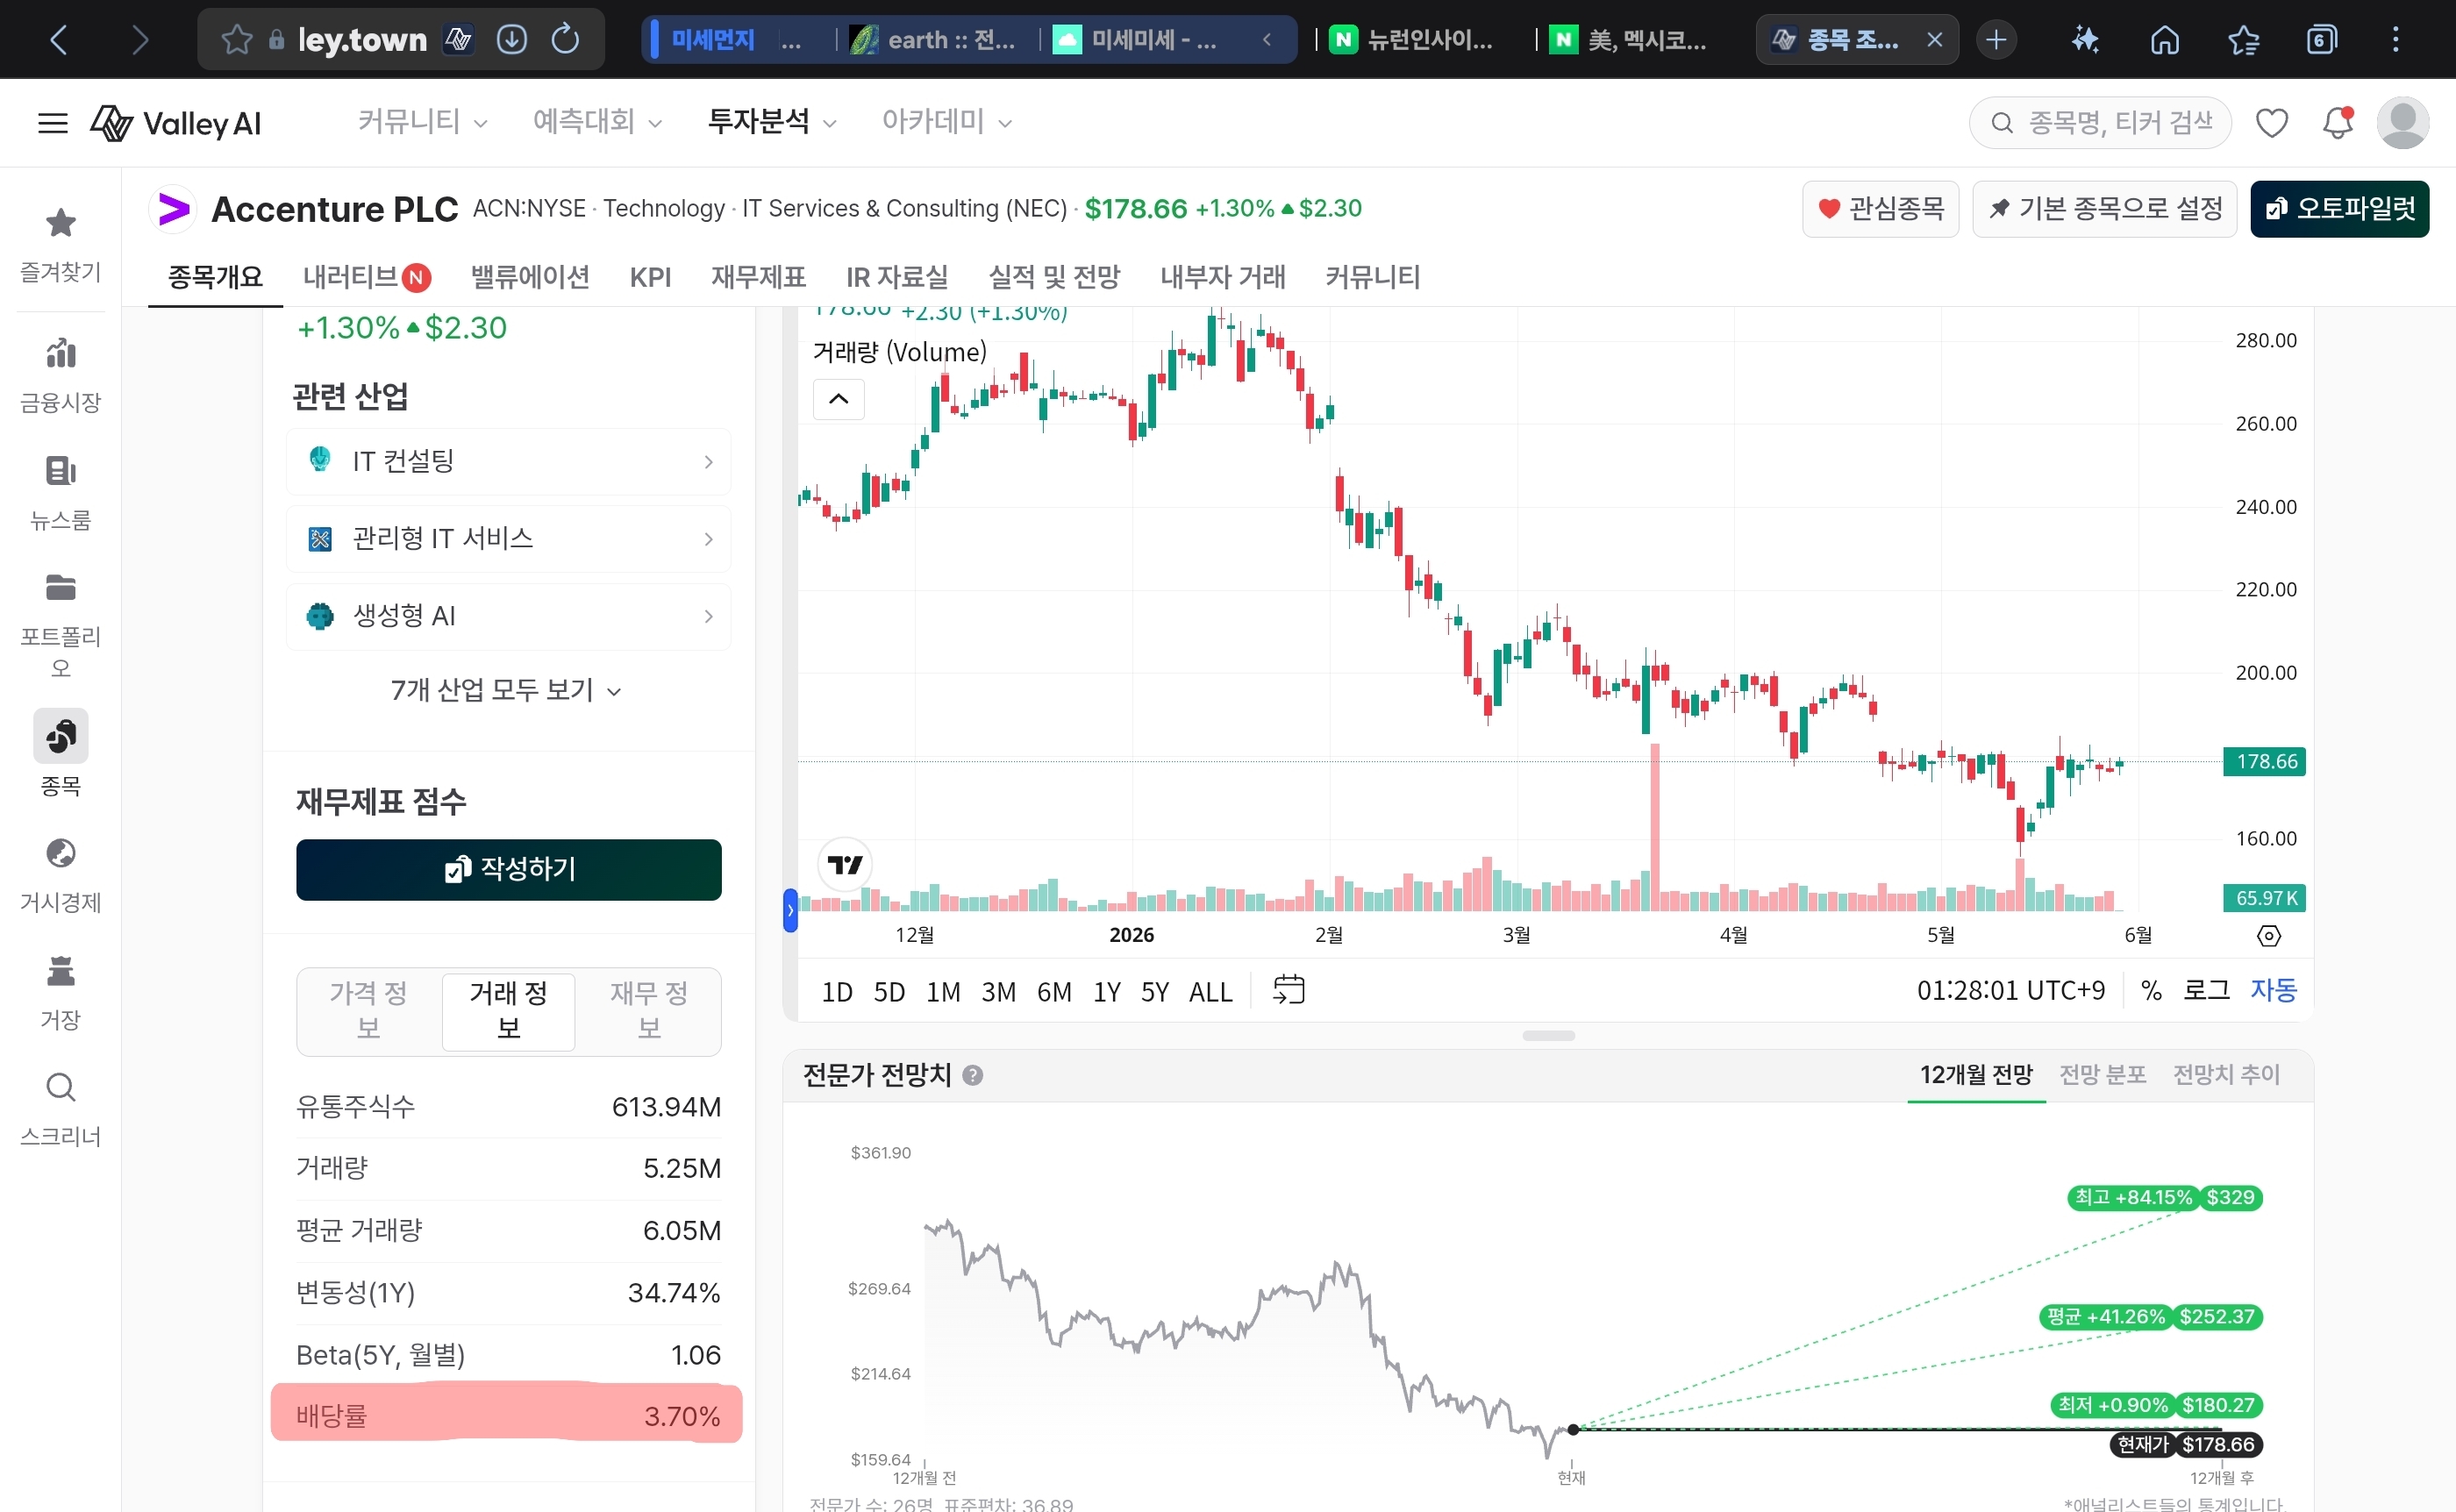Click the 작성하기 button
Viewport: 2456px width, 1512px height.
tap(508, 869)
